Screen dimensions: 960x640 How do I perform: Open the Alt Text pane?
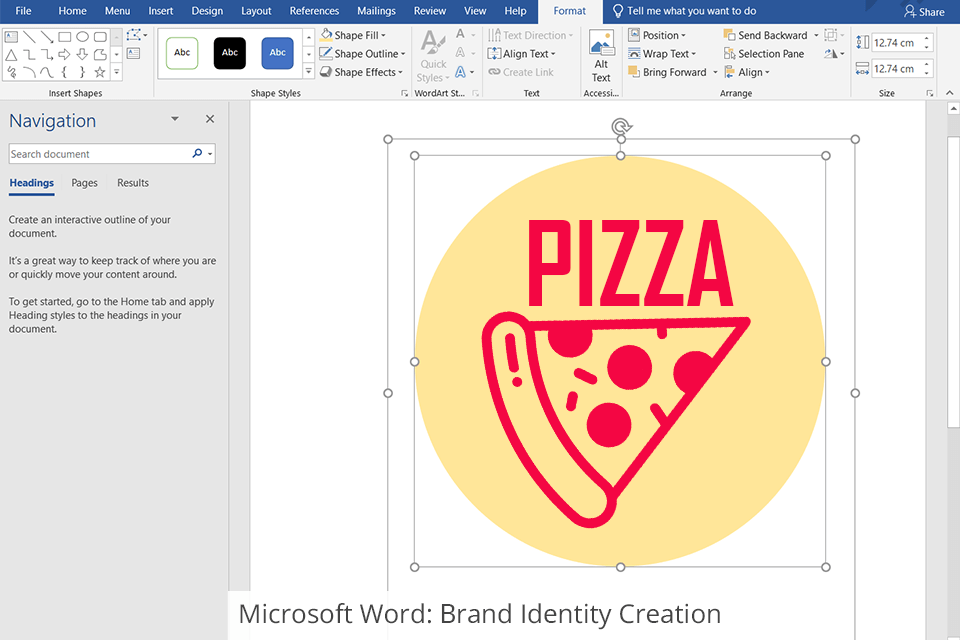coord(600,56)
